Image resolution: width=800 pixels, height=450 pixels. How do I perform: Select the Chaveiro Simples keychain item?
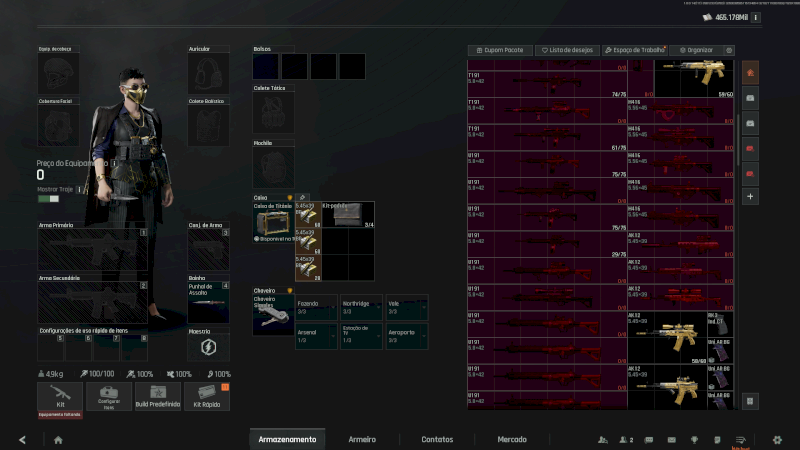point(273,315)
